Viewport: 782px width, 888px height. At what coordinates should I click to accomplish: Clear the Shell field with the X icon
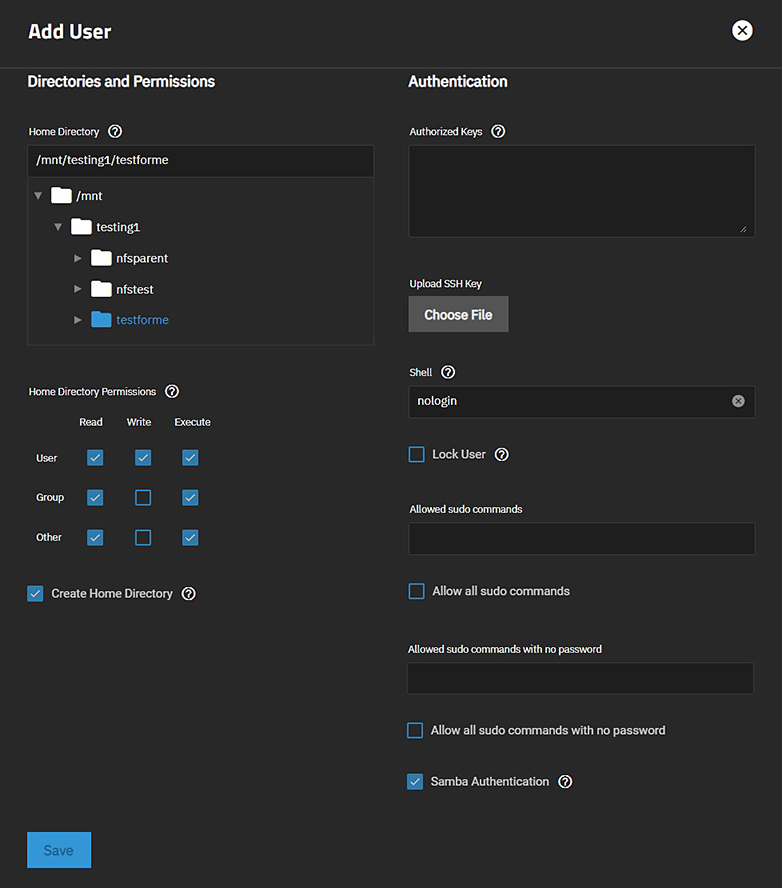(x=738, y=401)
